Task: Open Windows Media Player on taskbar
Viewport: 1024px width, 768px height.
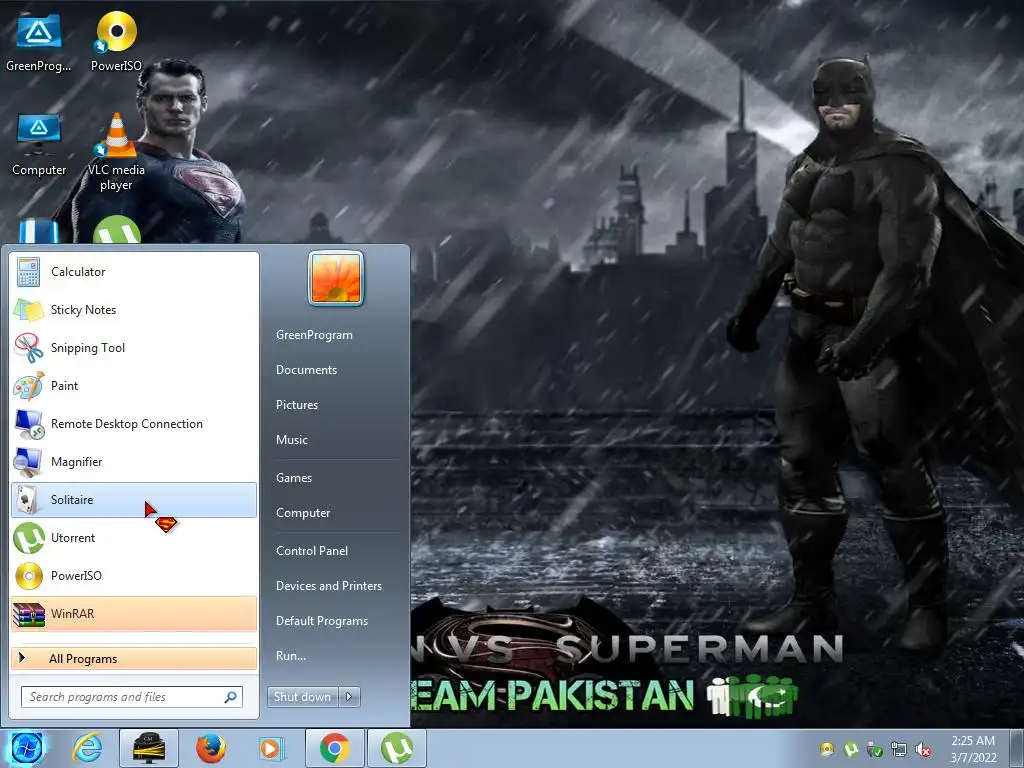Action: [x=271, y=748]
